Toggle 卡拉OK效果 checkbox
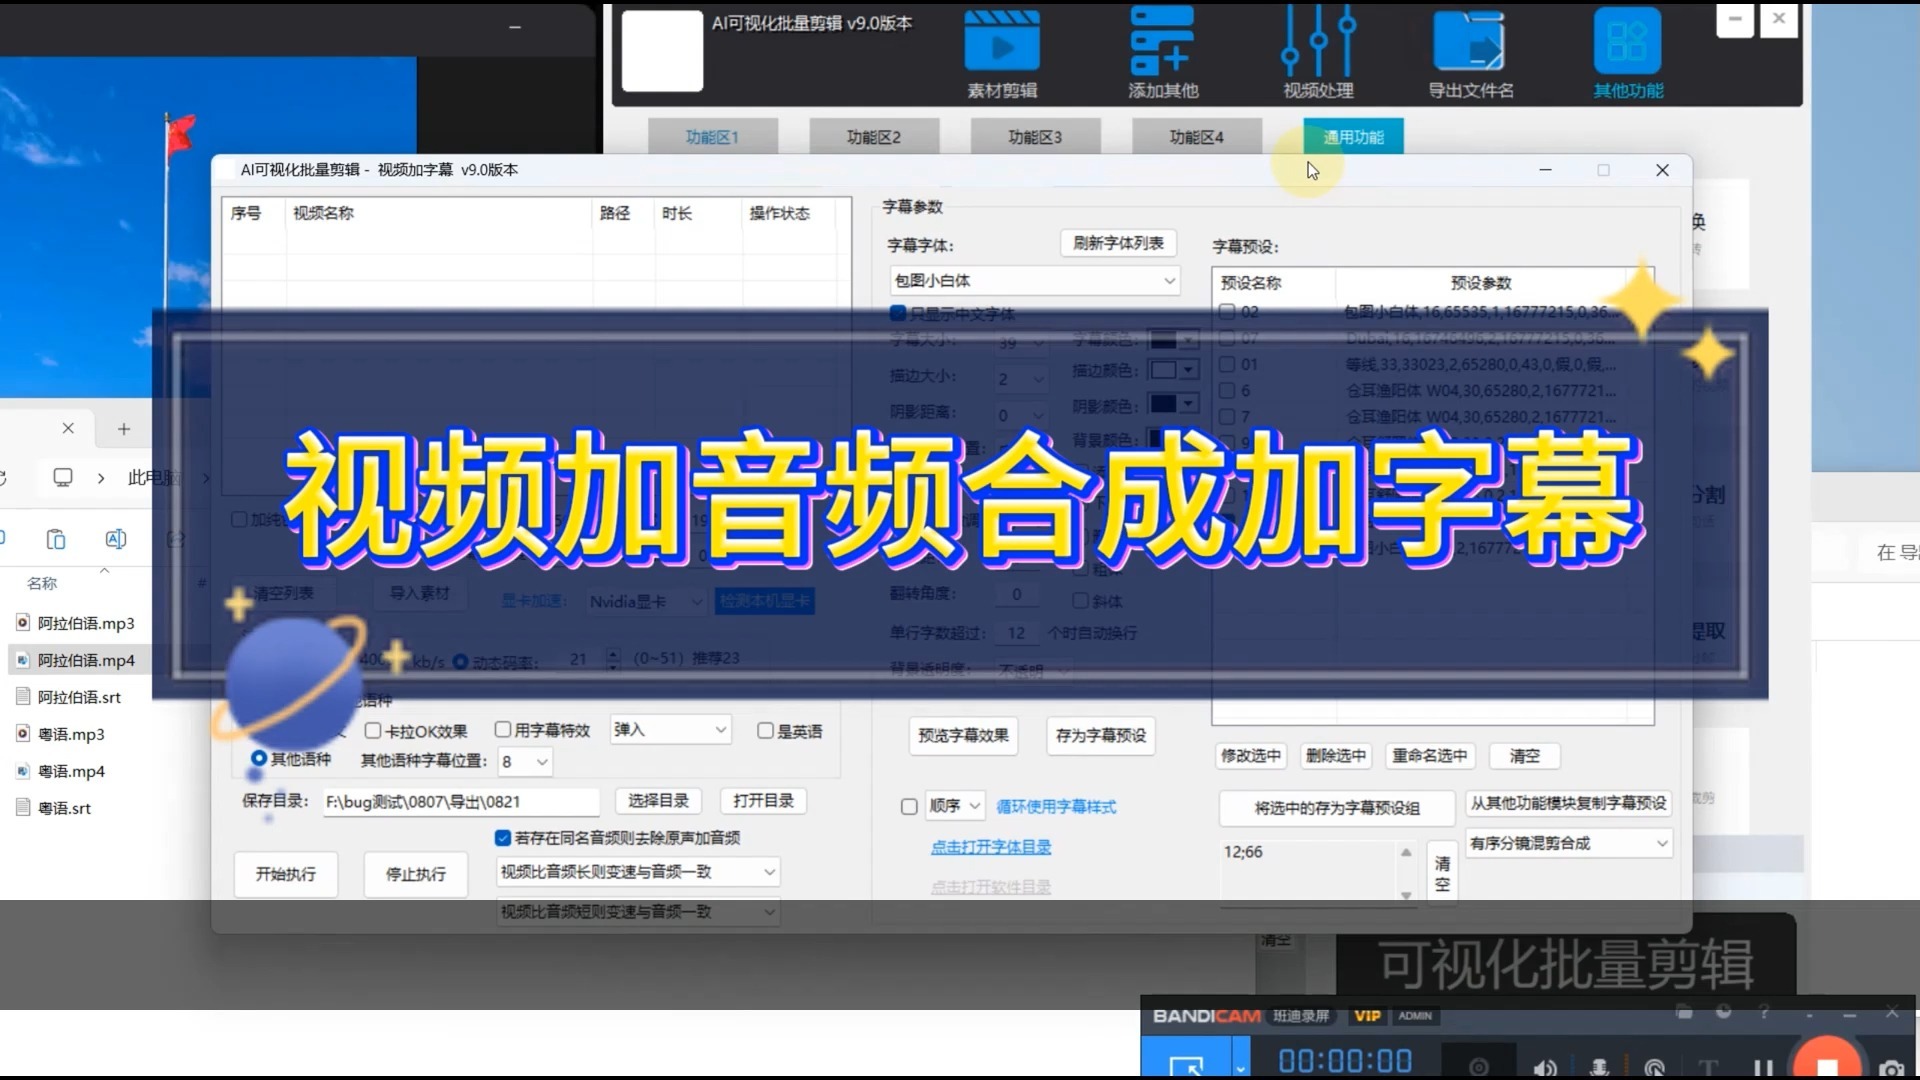Viewport: 1920px width, 1080px height. click(373, 731)
